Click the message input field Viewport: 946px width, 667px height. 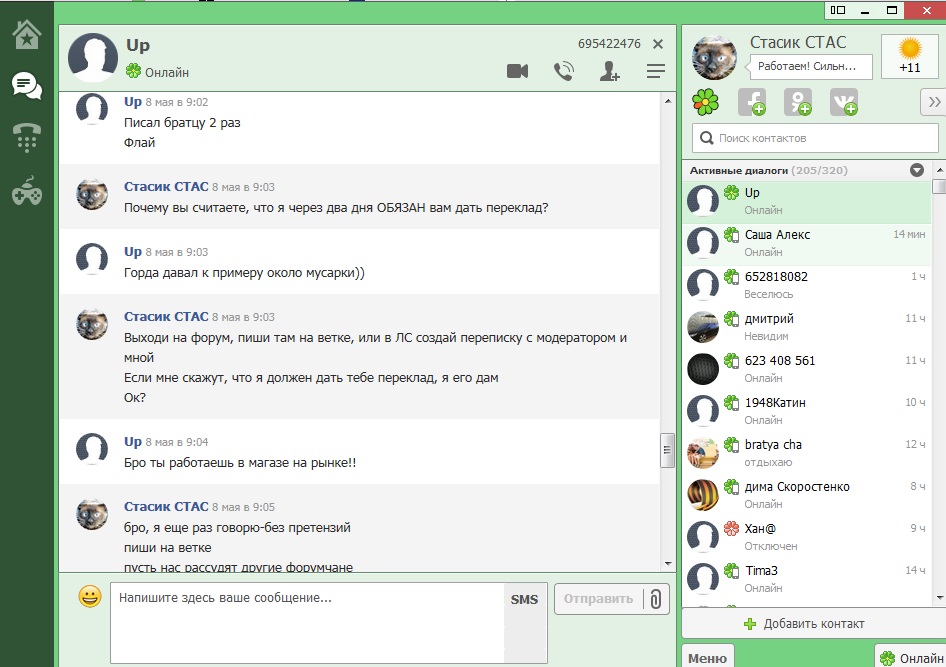coord(307,622)
